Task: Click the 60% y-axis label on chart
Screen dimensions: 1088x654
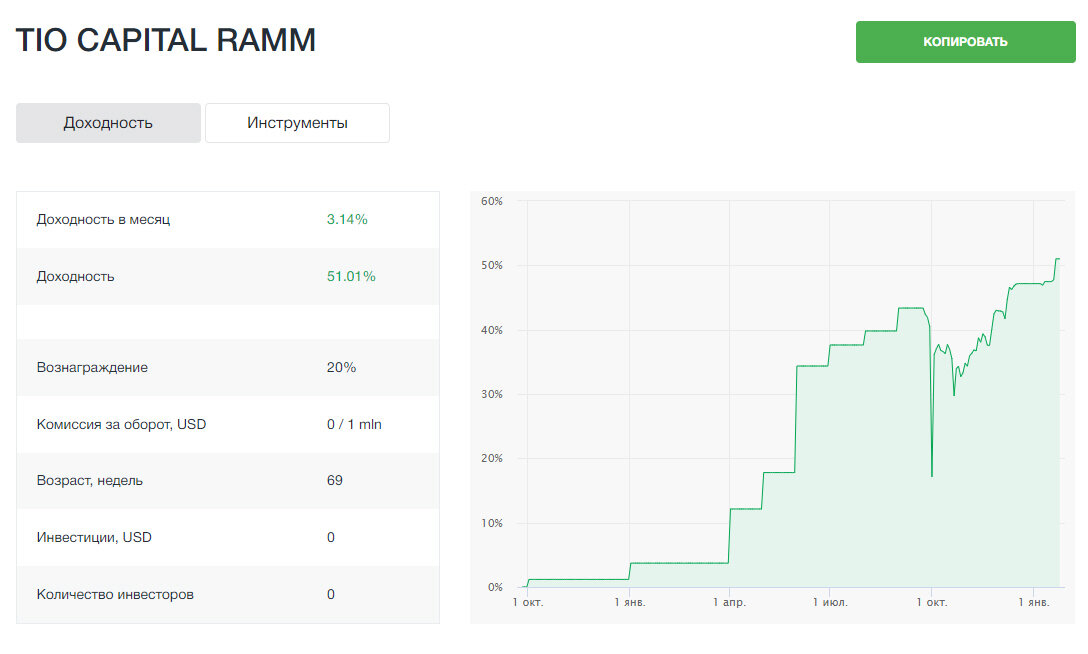Action: pos(492,201)
